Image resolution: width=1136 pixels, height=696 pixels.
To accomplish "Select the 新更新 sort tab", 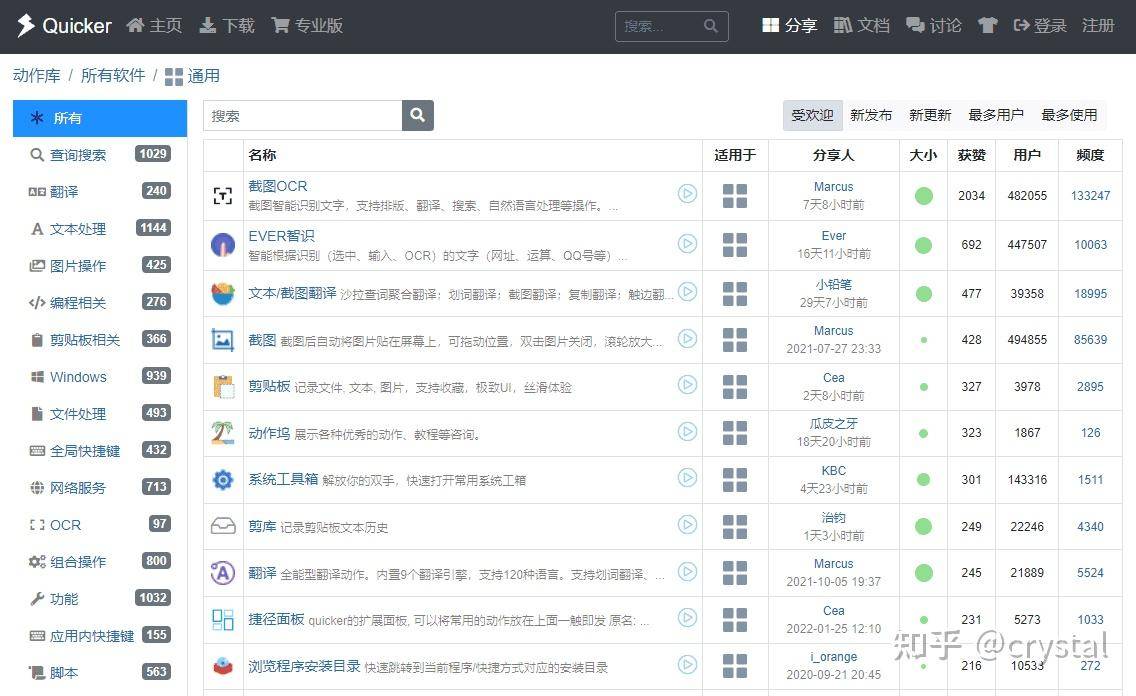I will pyautogui.click(x=930, y=115).
